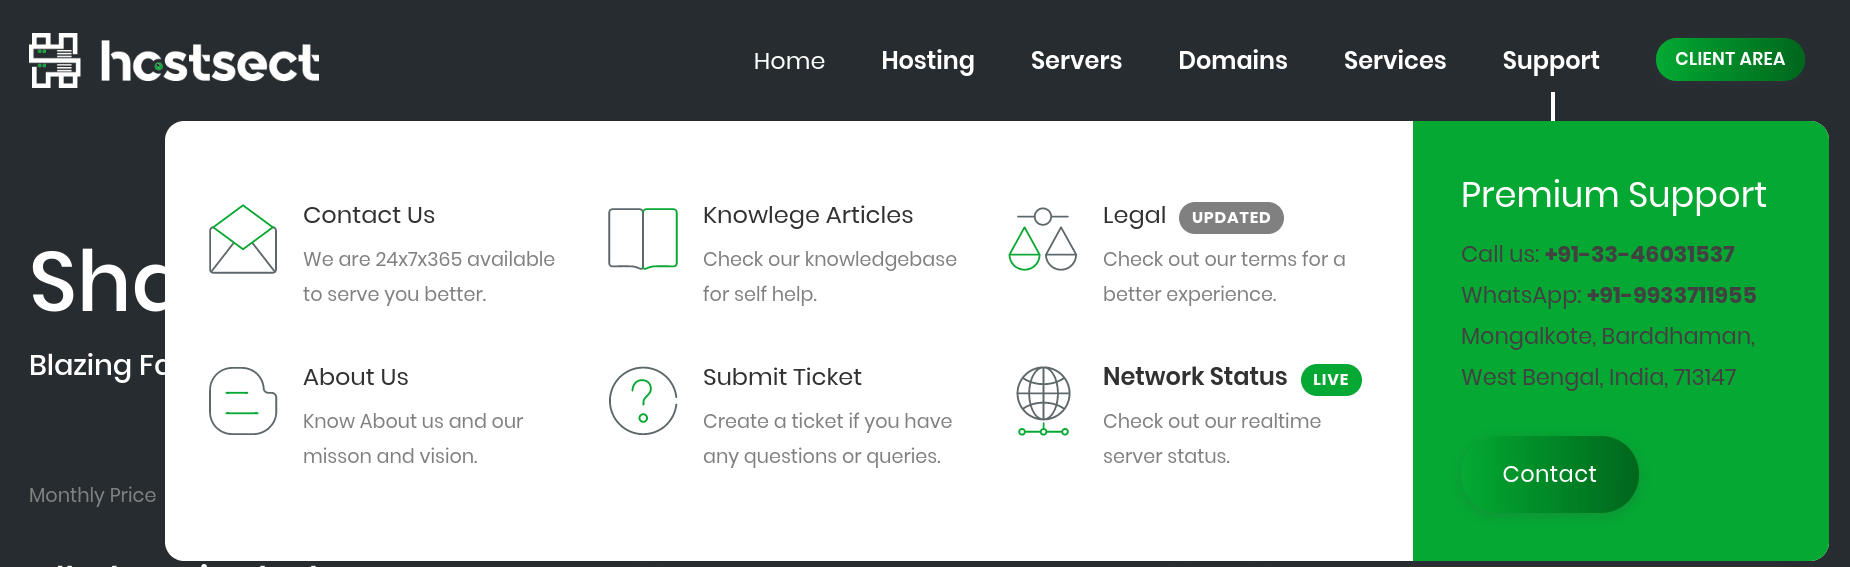Click the Monthly Price label
This screenshot has height=567, width=1850.
[x=92, y=495]
